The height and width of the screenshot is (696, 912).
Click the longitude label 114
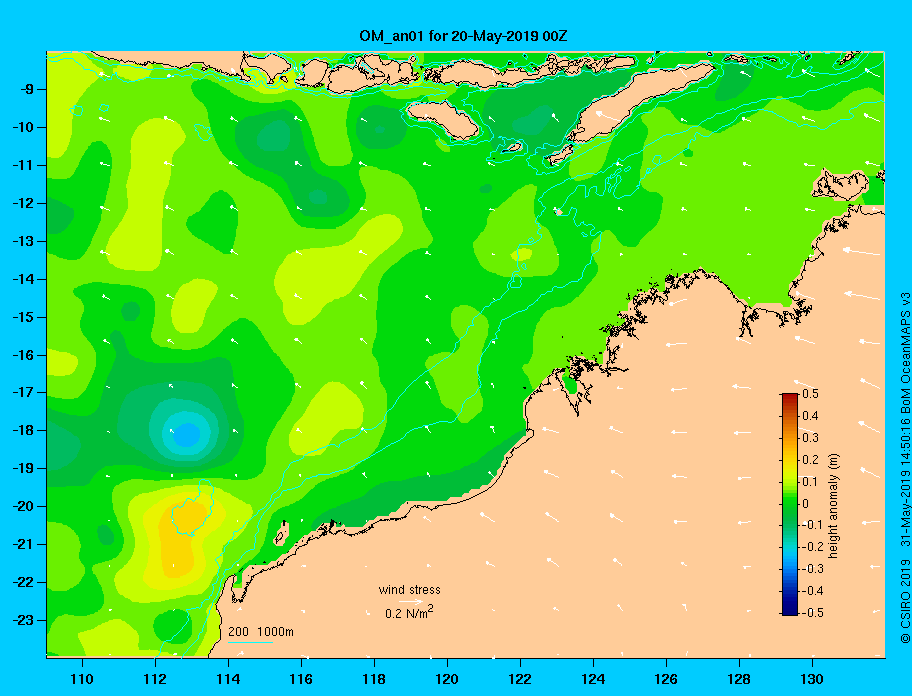click(x=228, y=679)
